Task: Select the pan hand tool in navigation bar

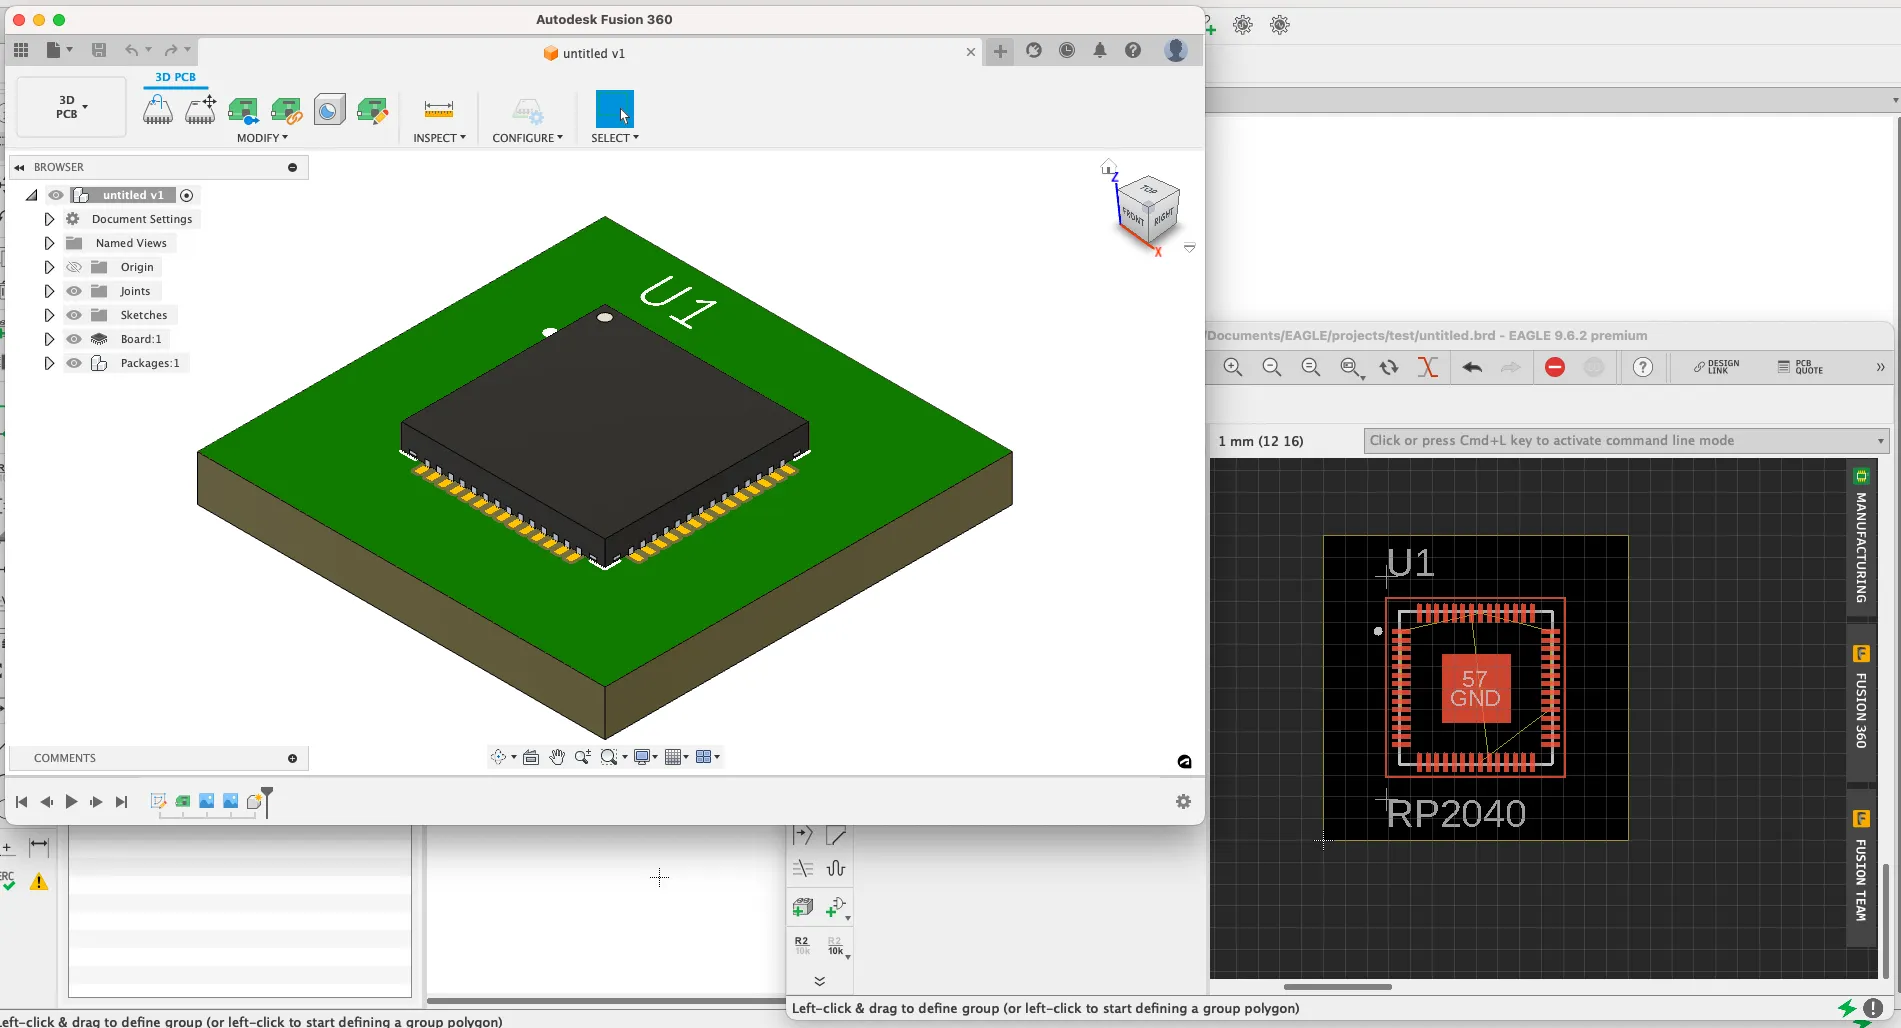Action: pyautogui.click(x=557, y=757)
